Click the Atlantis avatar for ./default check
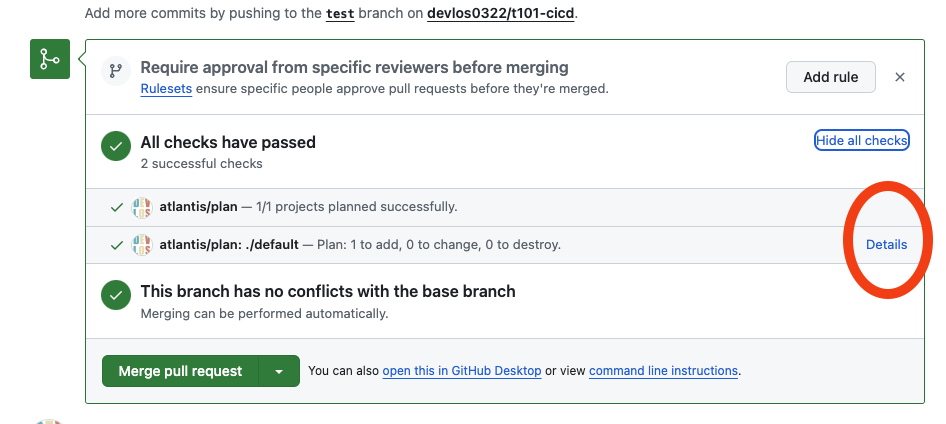The width and height of the screenshot is (946, 424). [141, 244]
